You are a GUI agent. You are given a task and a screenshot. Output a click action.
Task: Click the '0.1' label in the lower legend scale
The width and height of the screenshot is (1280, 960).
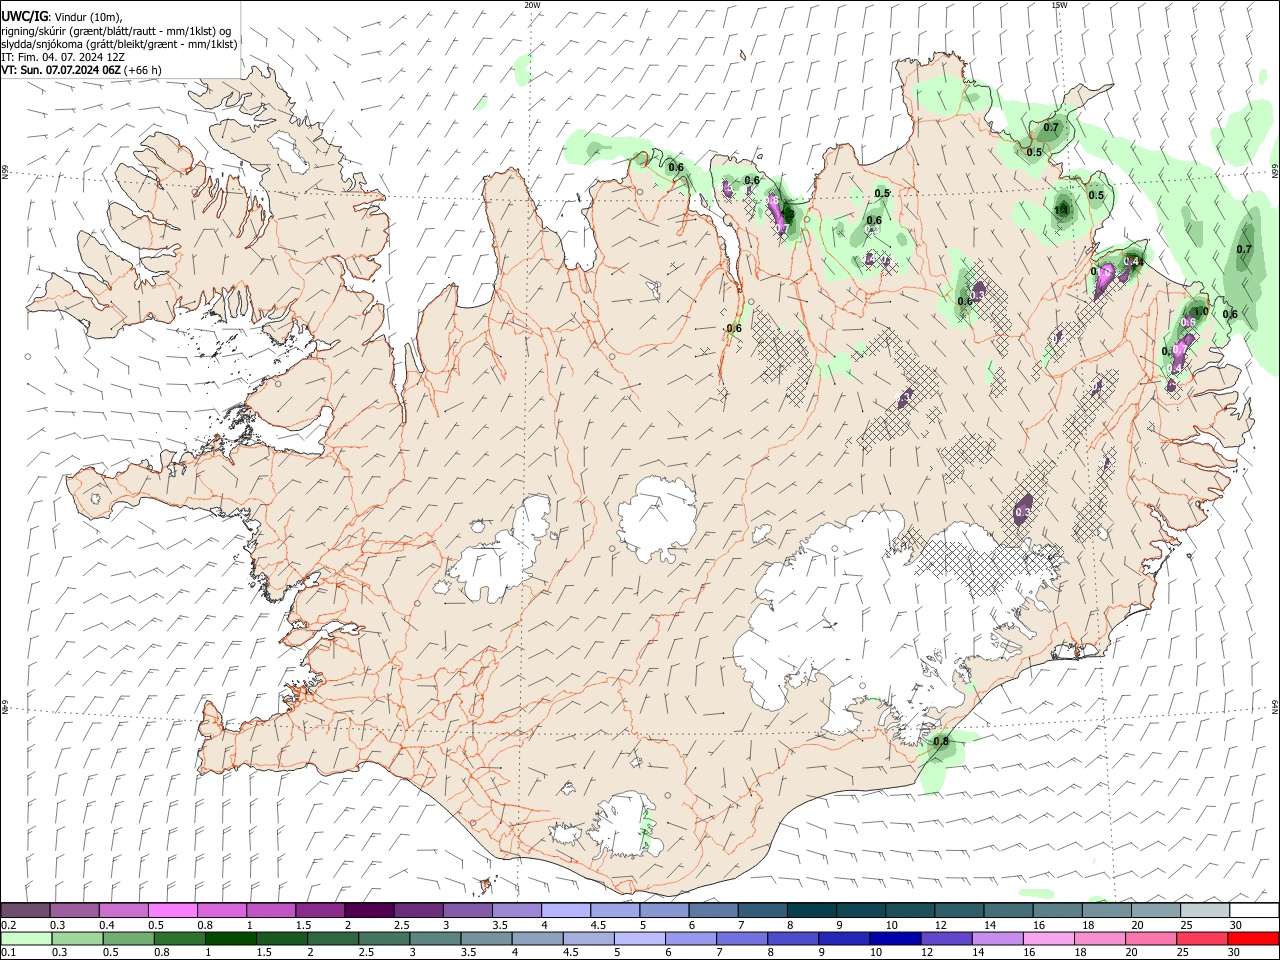pos(8,953)
